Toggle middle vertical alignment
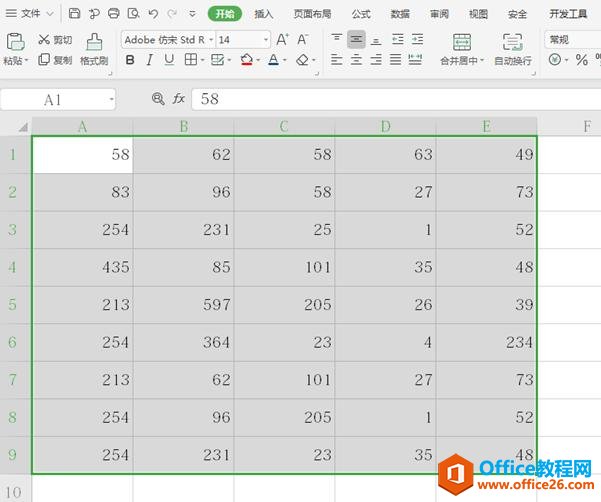The height and width of the screenshot is (502, 601). click(356, 39)
